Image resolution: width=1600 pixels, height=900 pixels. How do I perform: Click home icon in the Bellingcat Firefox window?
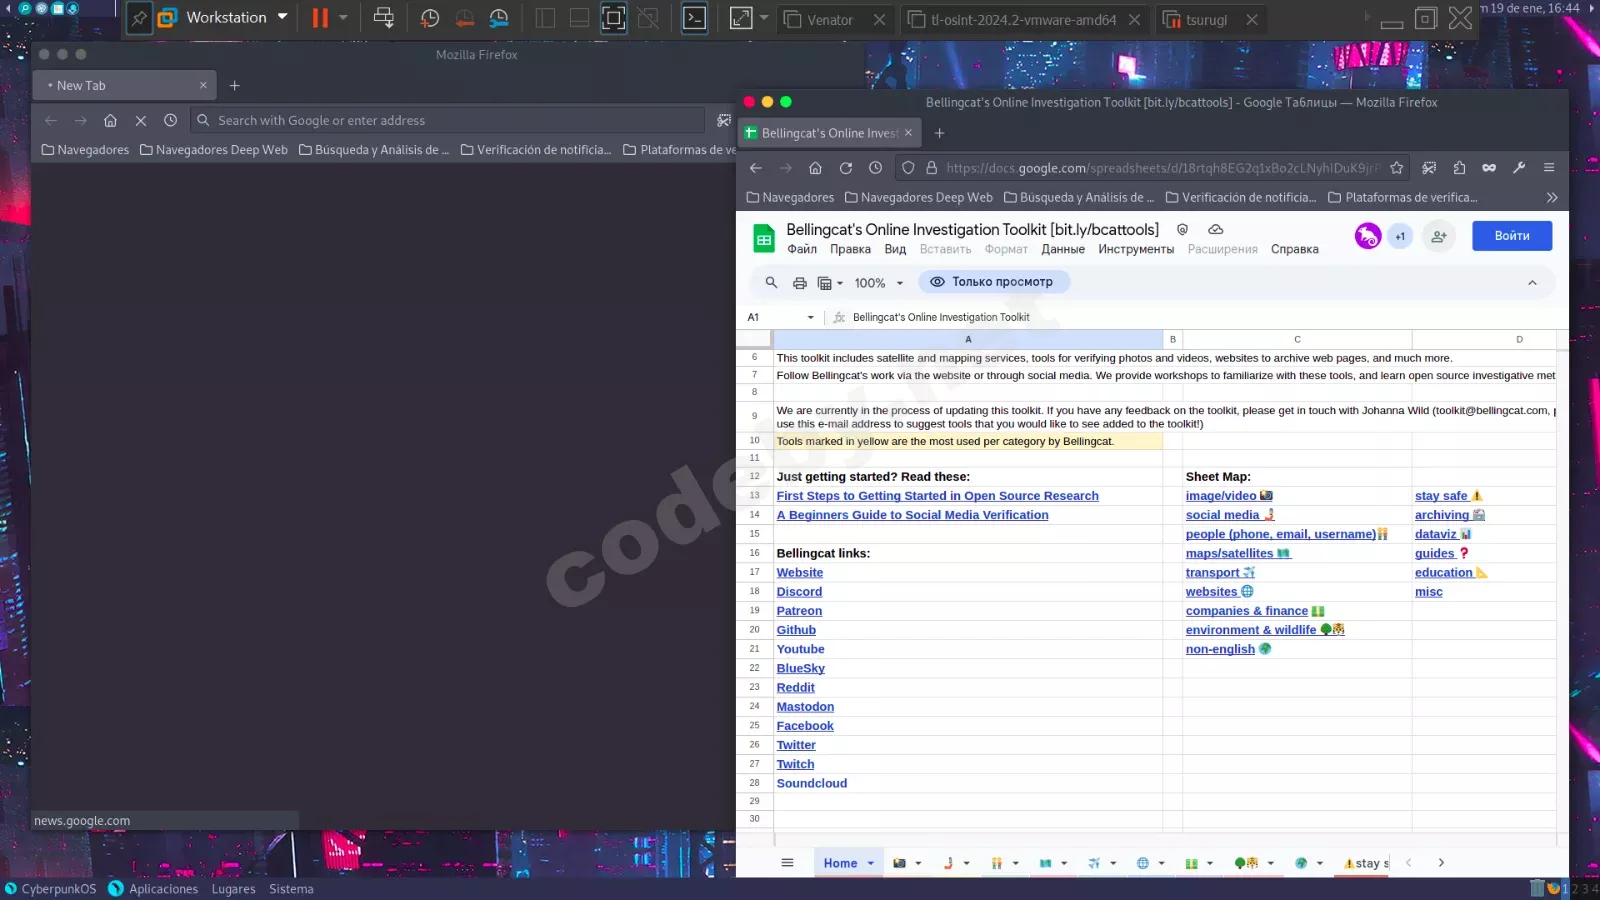coord(816,168)
